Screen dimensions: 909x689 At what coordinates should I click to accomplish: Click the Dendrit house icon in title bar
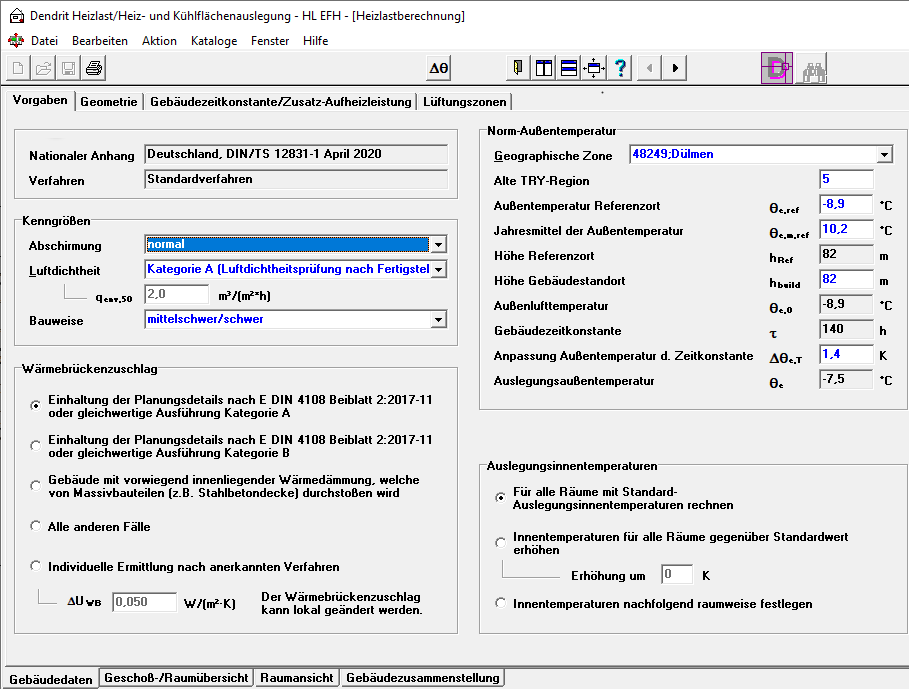(17, 16)
